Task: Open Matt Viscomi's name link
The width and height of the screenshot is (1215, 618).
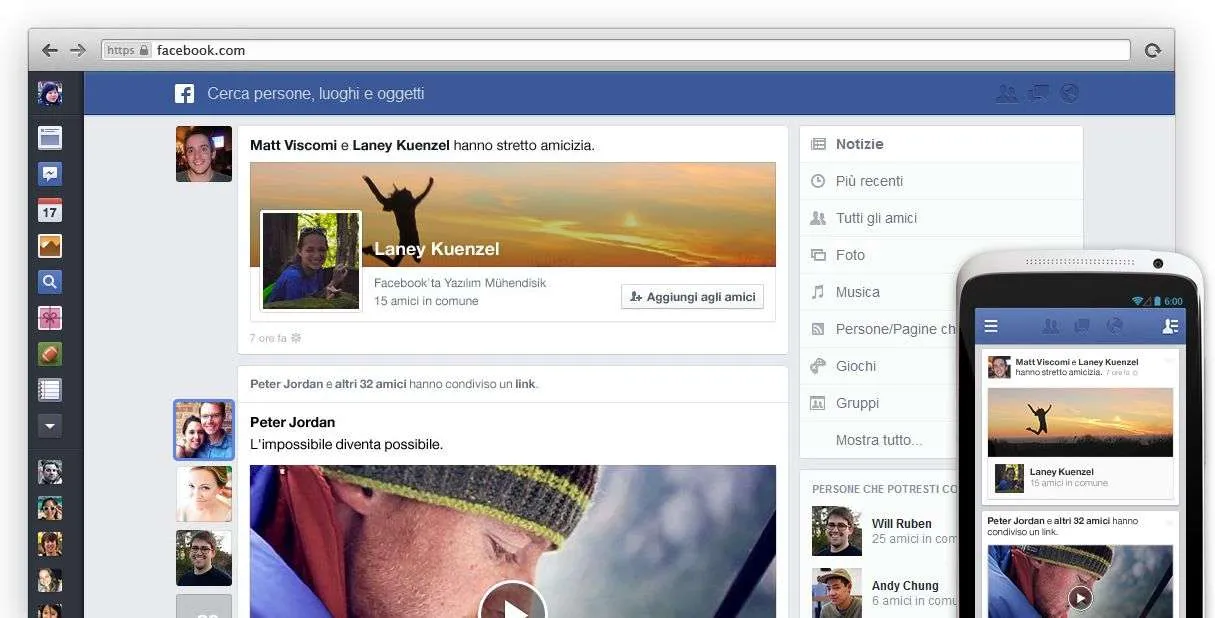Action: [293, 145]
